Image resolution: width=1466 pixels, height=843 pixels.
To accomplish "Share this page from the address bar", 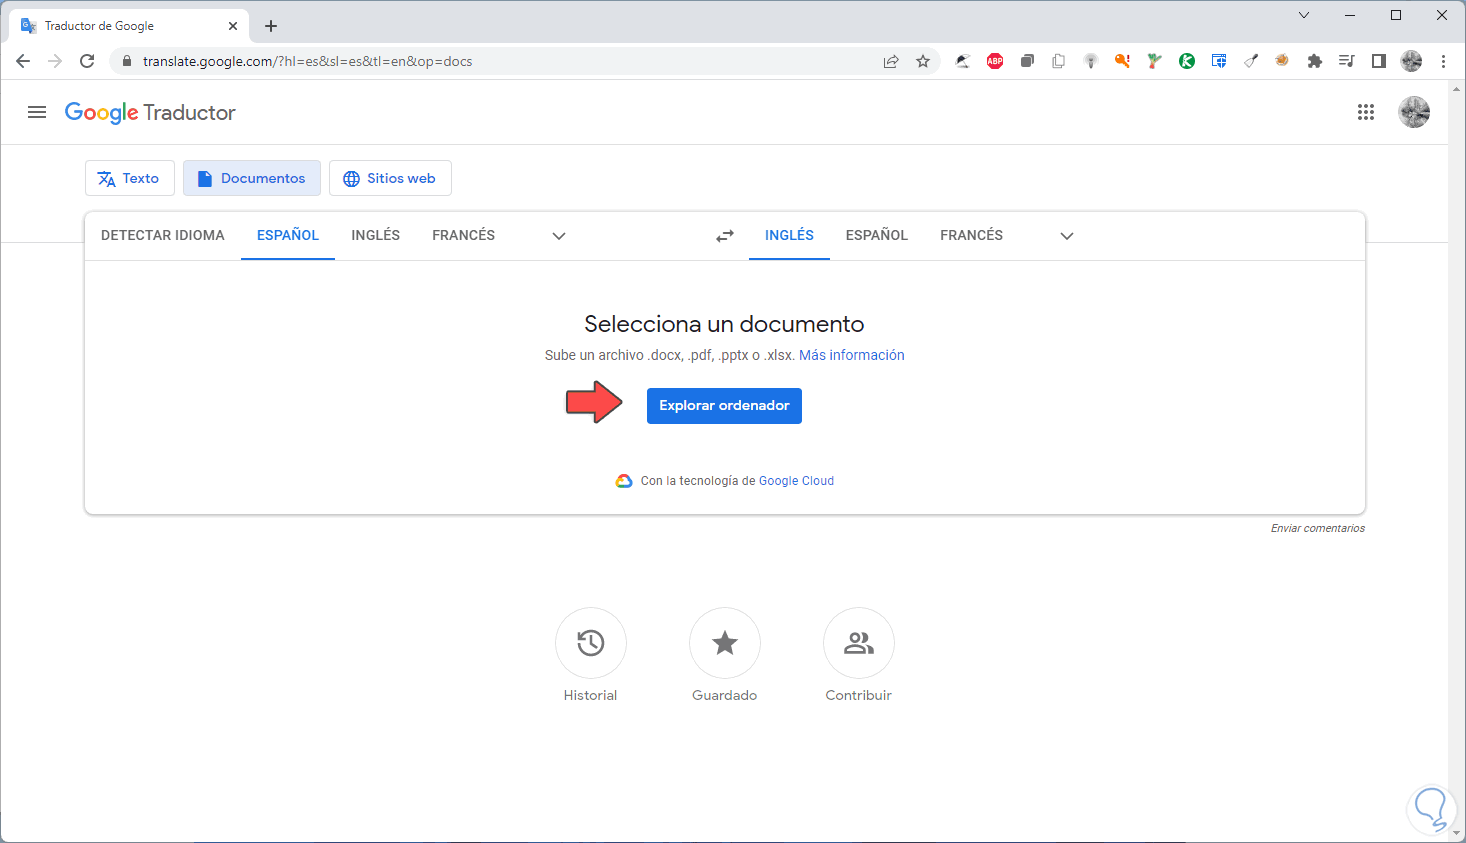I will pyautogui.click(x=891, y=61).
